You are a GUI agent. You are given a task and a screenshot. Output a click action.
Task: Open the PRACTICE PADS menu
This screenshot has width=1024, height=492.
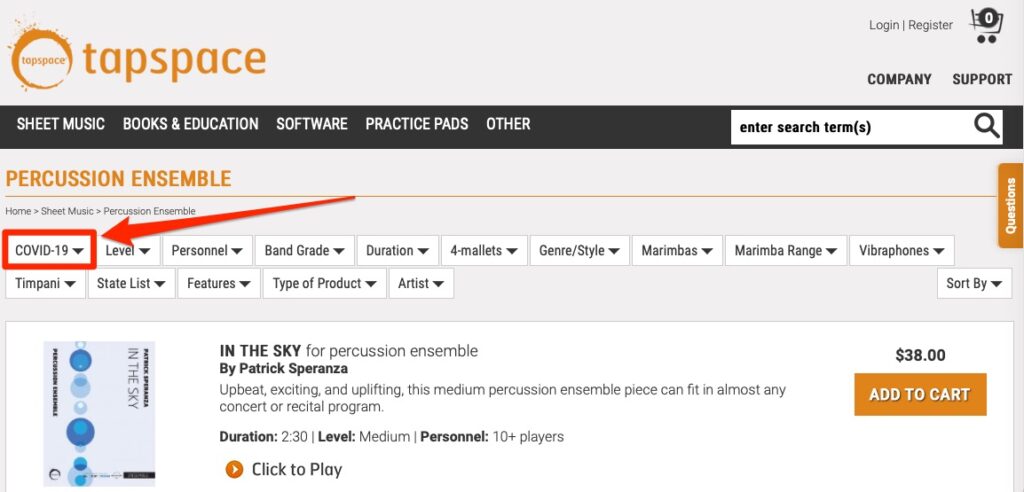point(417,124)
